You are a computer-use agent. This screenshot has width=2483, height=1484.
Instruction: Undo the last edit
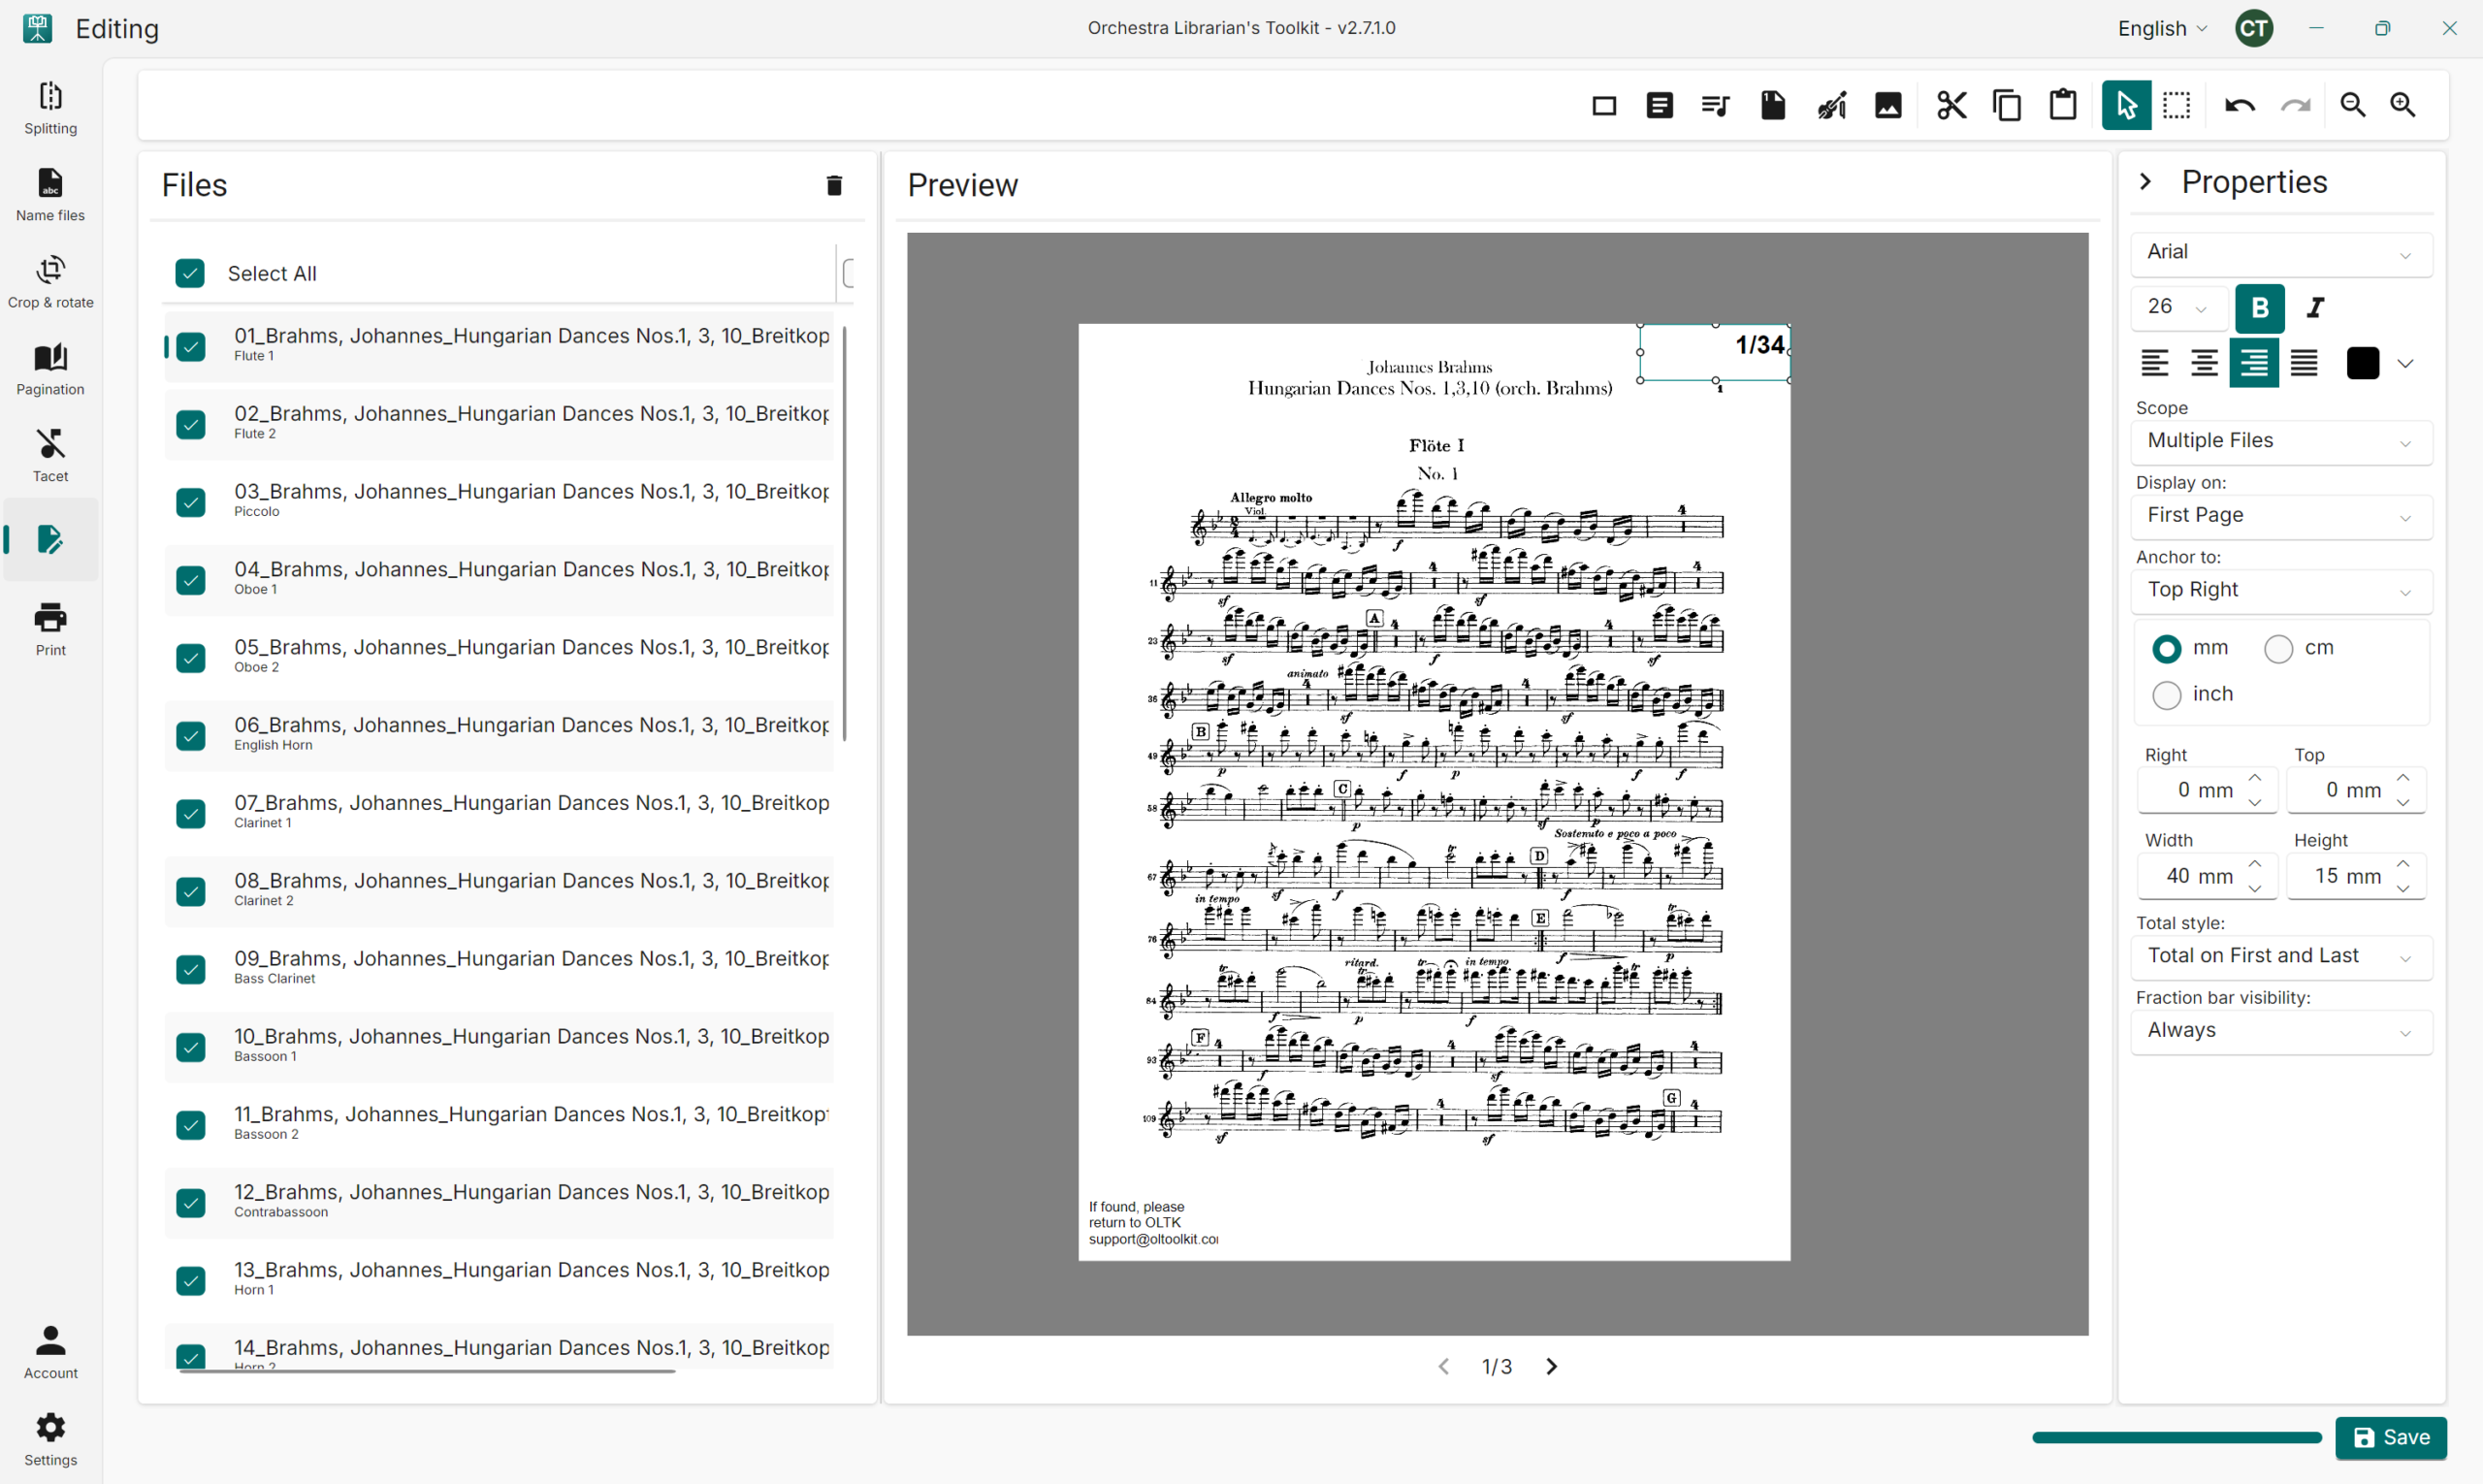[2240, 106]
